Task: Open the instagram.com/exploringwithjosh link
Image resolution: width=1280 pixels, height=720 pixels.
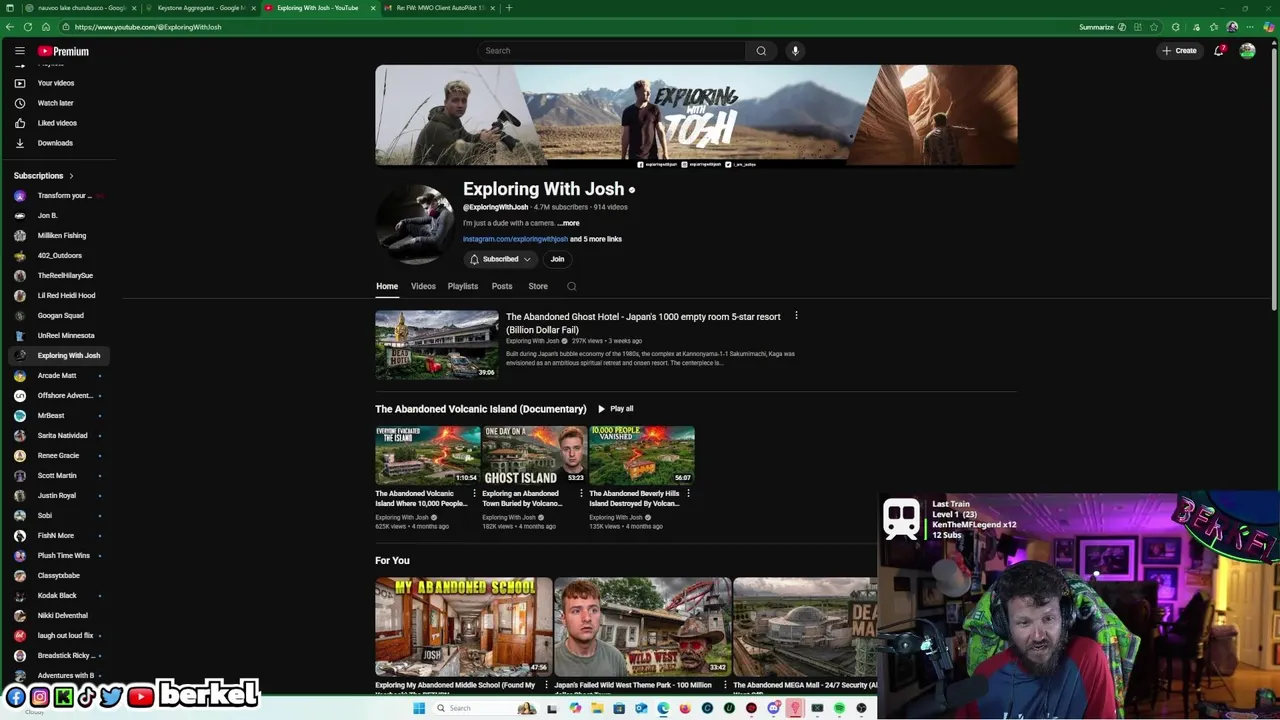Action: click(515, 239)
